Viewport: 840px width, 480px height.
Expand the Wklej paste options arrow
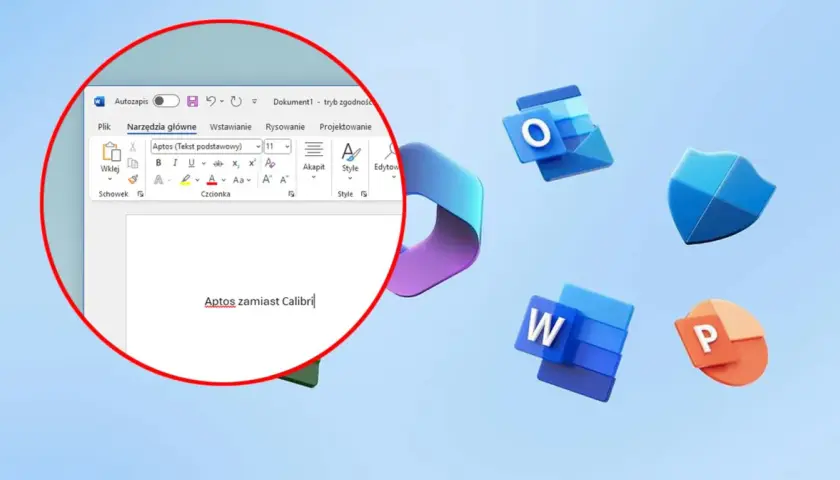110,179
